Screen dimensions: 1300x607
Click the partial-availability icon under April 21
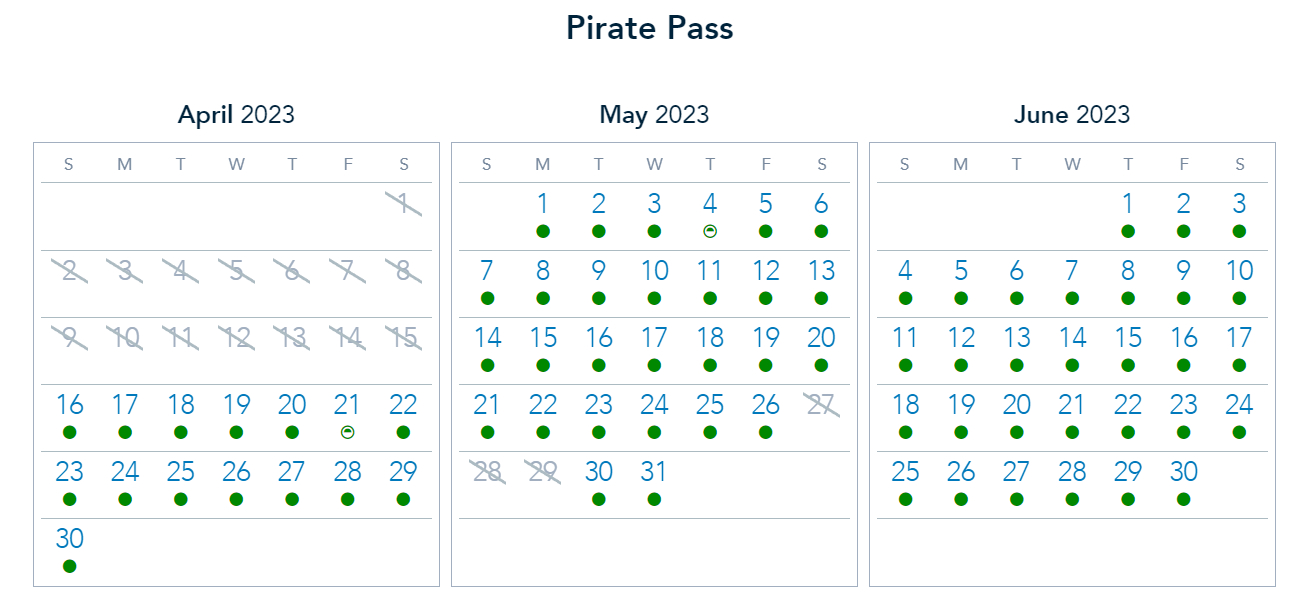347,432
